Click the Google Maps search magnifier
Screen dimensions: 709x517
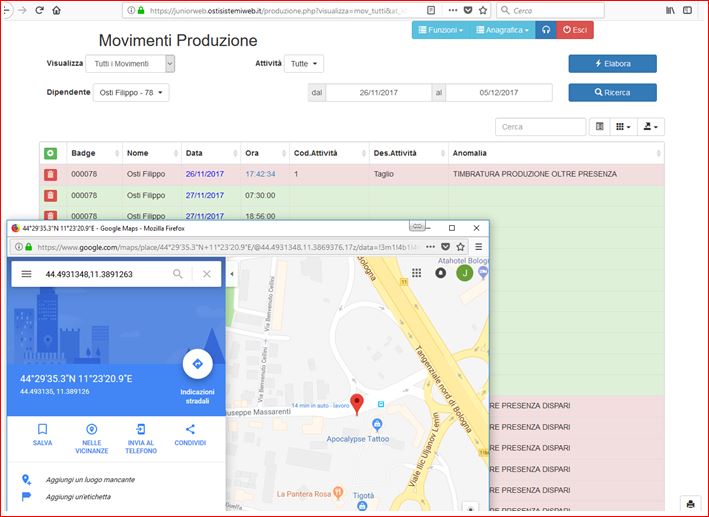click(x=178, y=274)
